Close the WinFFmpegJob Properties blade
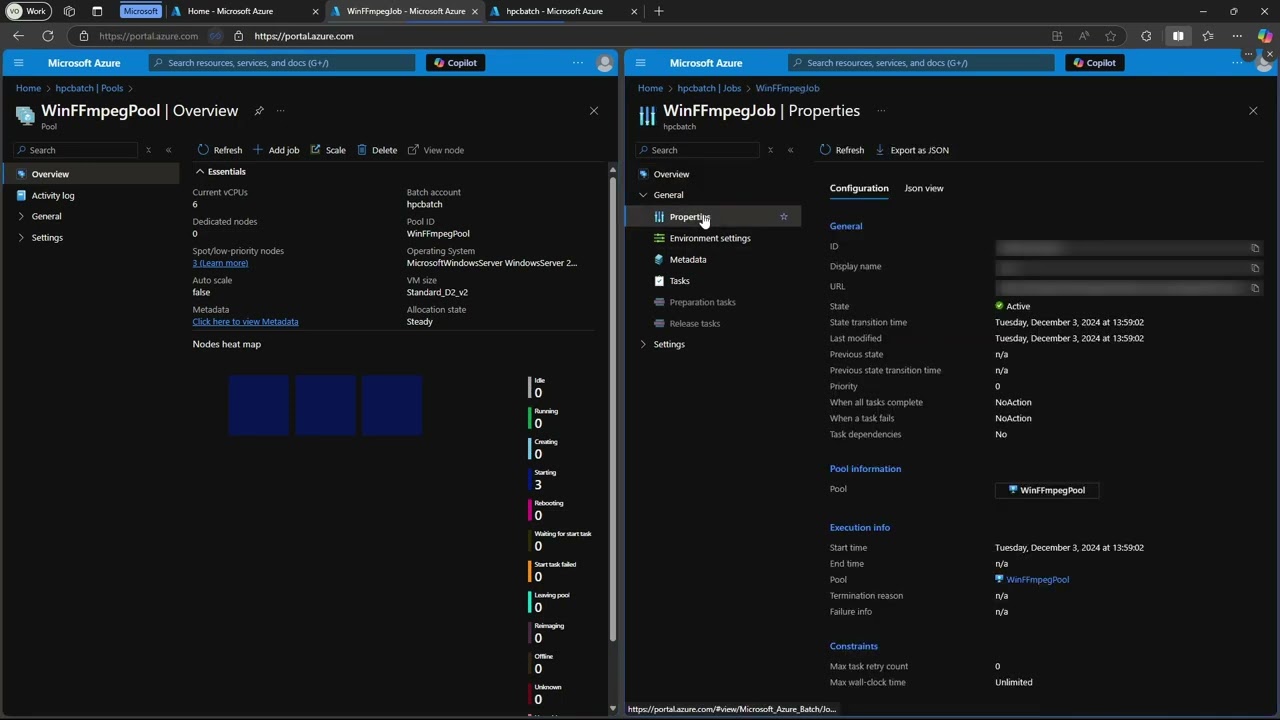The height and width of the screenshot is (720, 1280). [x=1253, y=111]
